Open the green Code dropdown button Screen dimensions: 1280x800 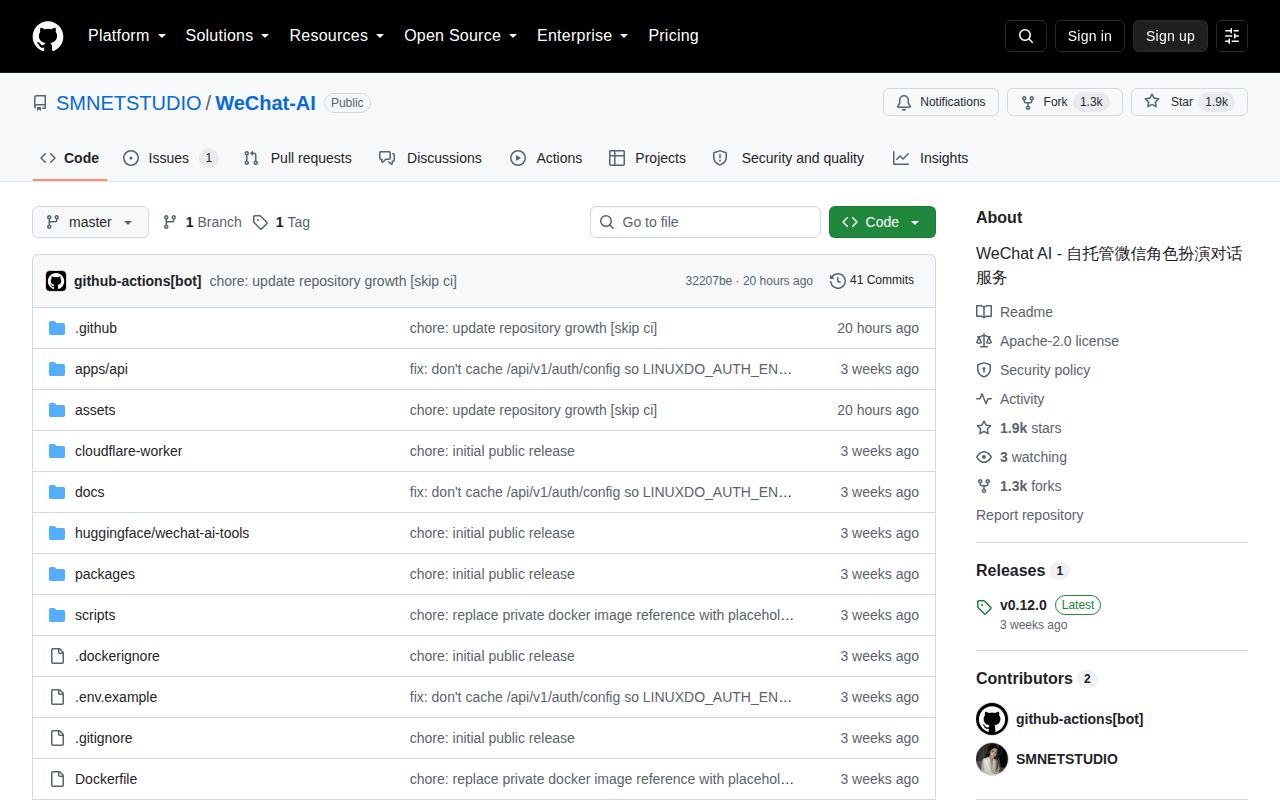click(x=882, y=222)
